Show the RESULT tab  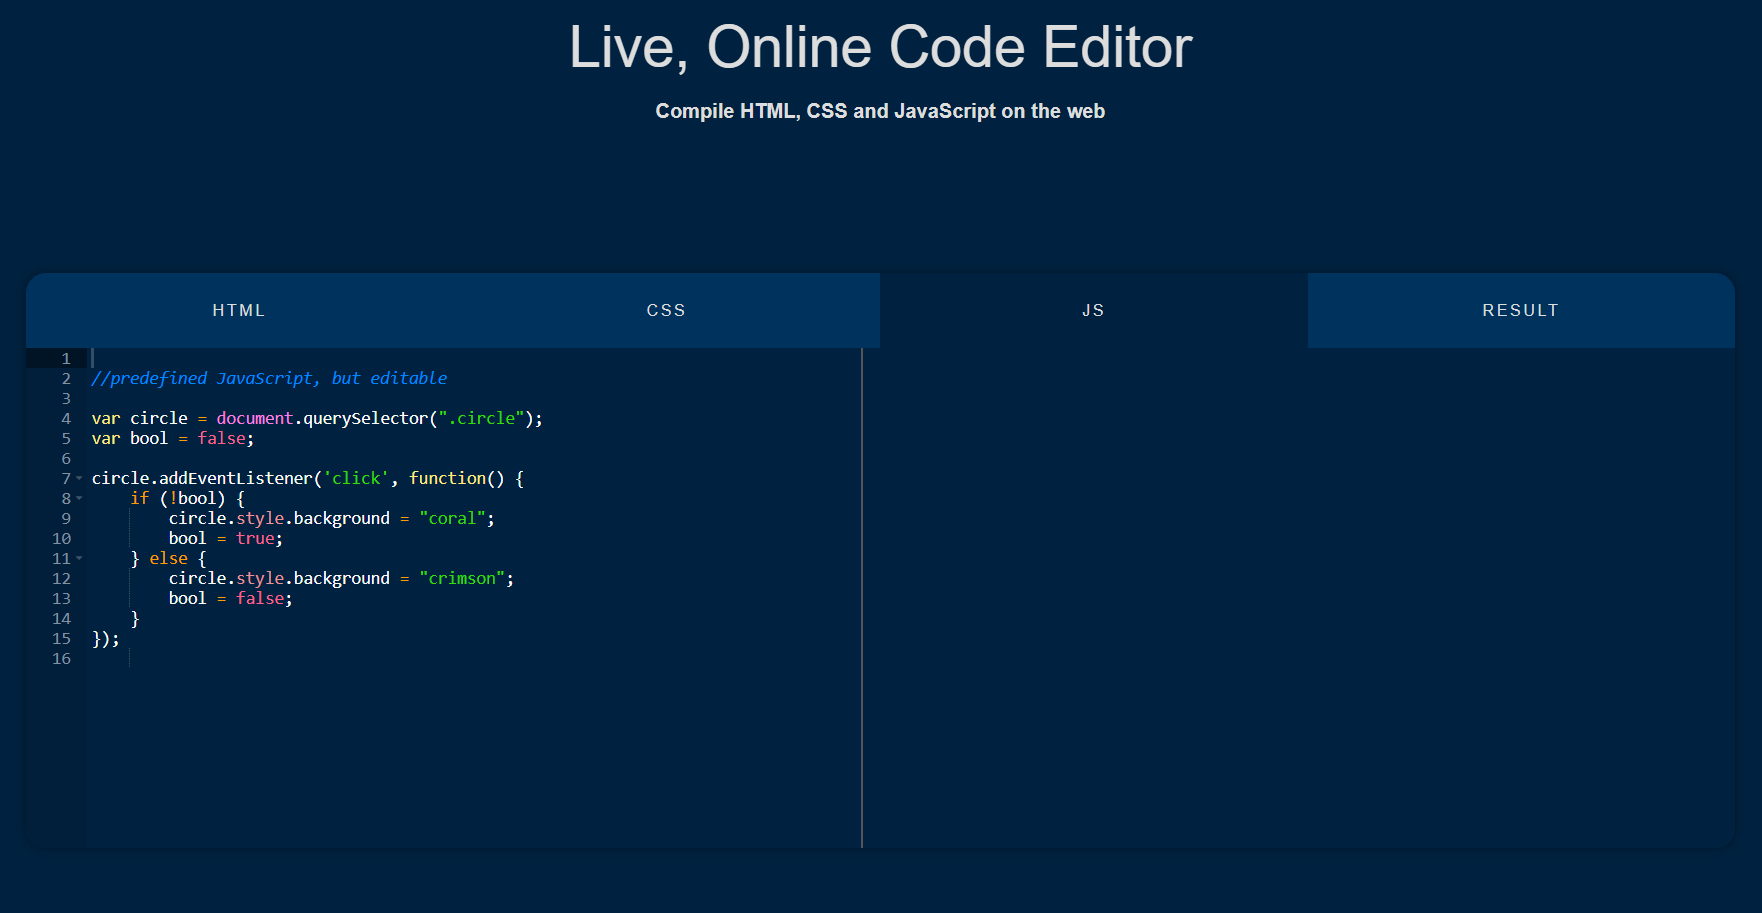pyautogui.click(x=1520, y=310)
